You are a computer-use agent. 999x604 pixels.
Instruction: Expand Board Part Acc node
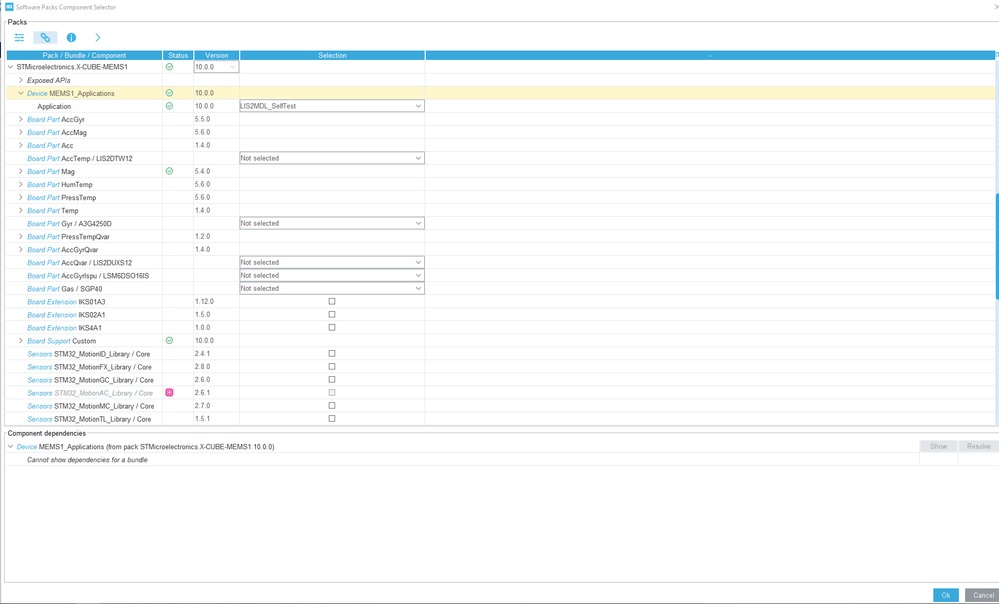21,145
